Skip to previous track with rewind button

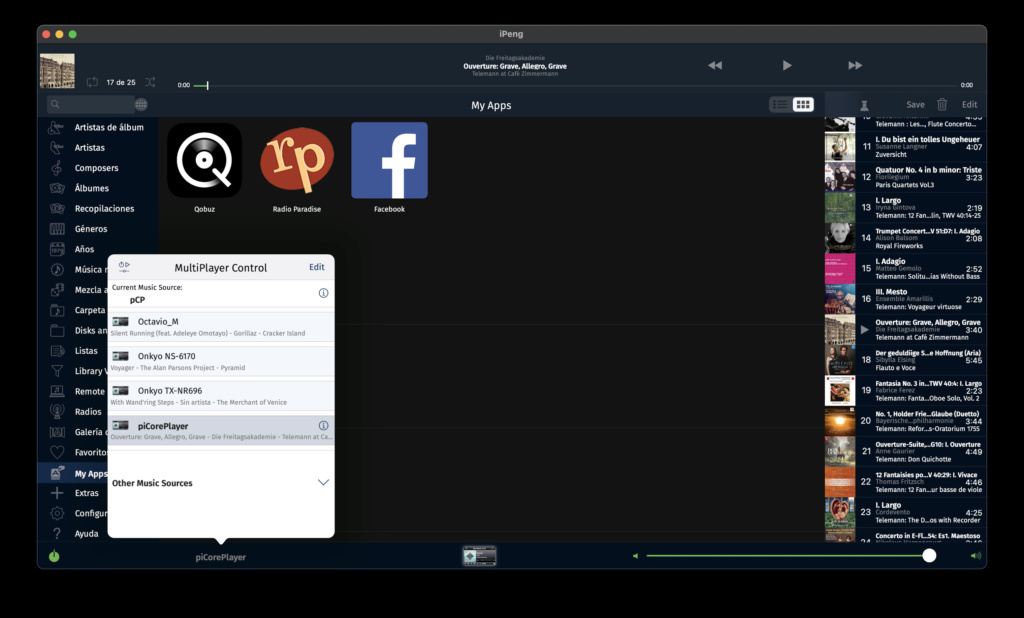[x=715, y=65]
